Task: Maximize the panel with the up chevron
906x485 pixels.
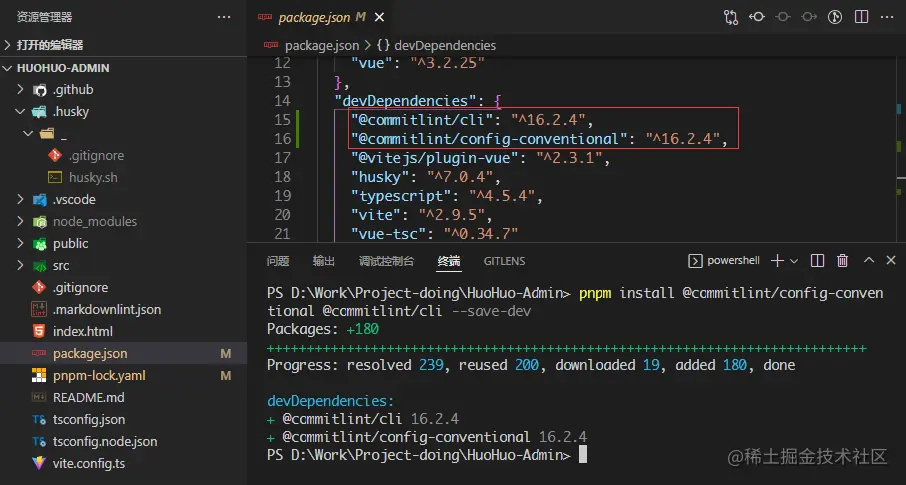Action: click(868, 261)
